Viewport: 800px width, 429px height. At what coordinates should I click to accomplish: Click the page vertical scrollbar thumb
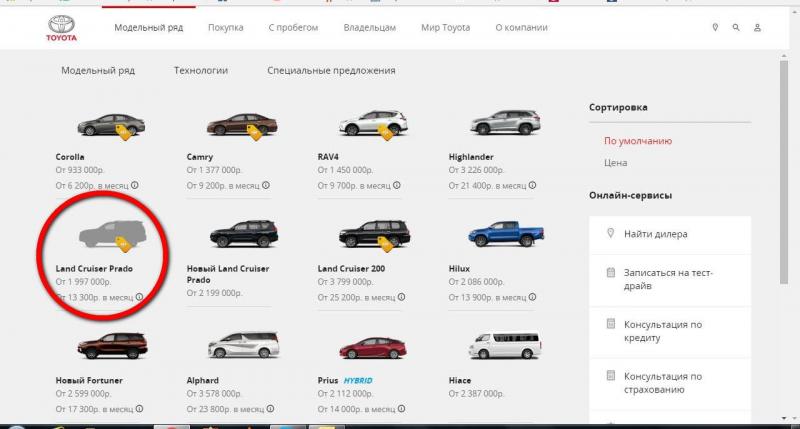pyautogui.click(x=784, y=172)
